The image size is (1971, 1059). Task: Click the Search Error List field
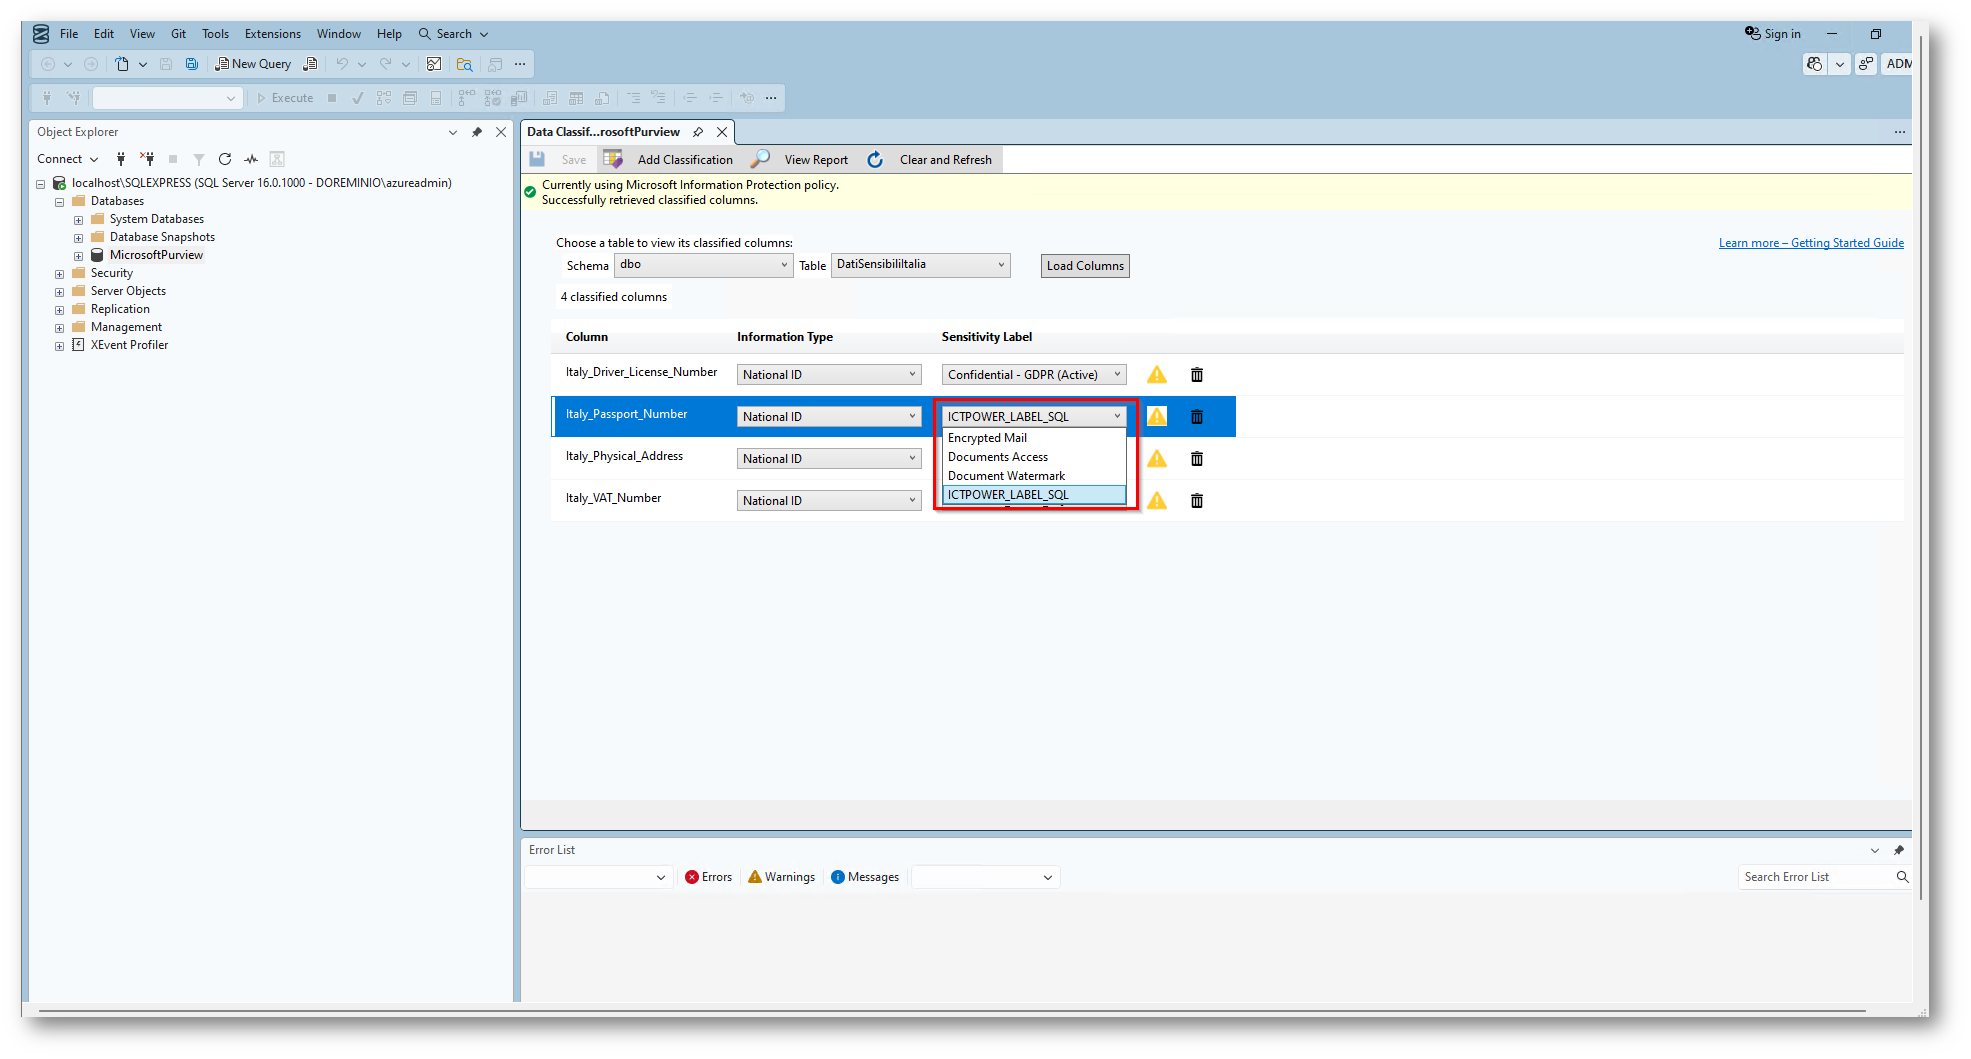tap(1817, 877)
